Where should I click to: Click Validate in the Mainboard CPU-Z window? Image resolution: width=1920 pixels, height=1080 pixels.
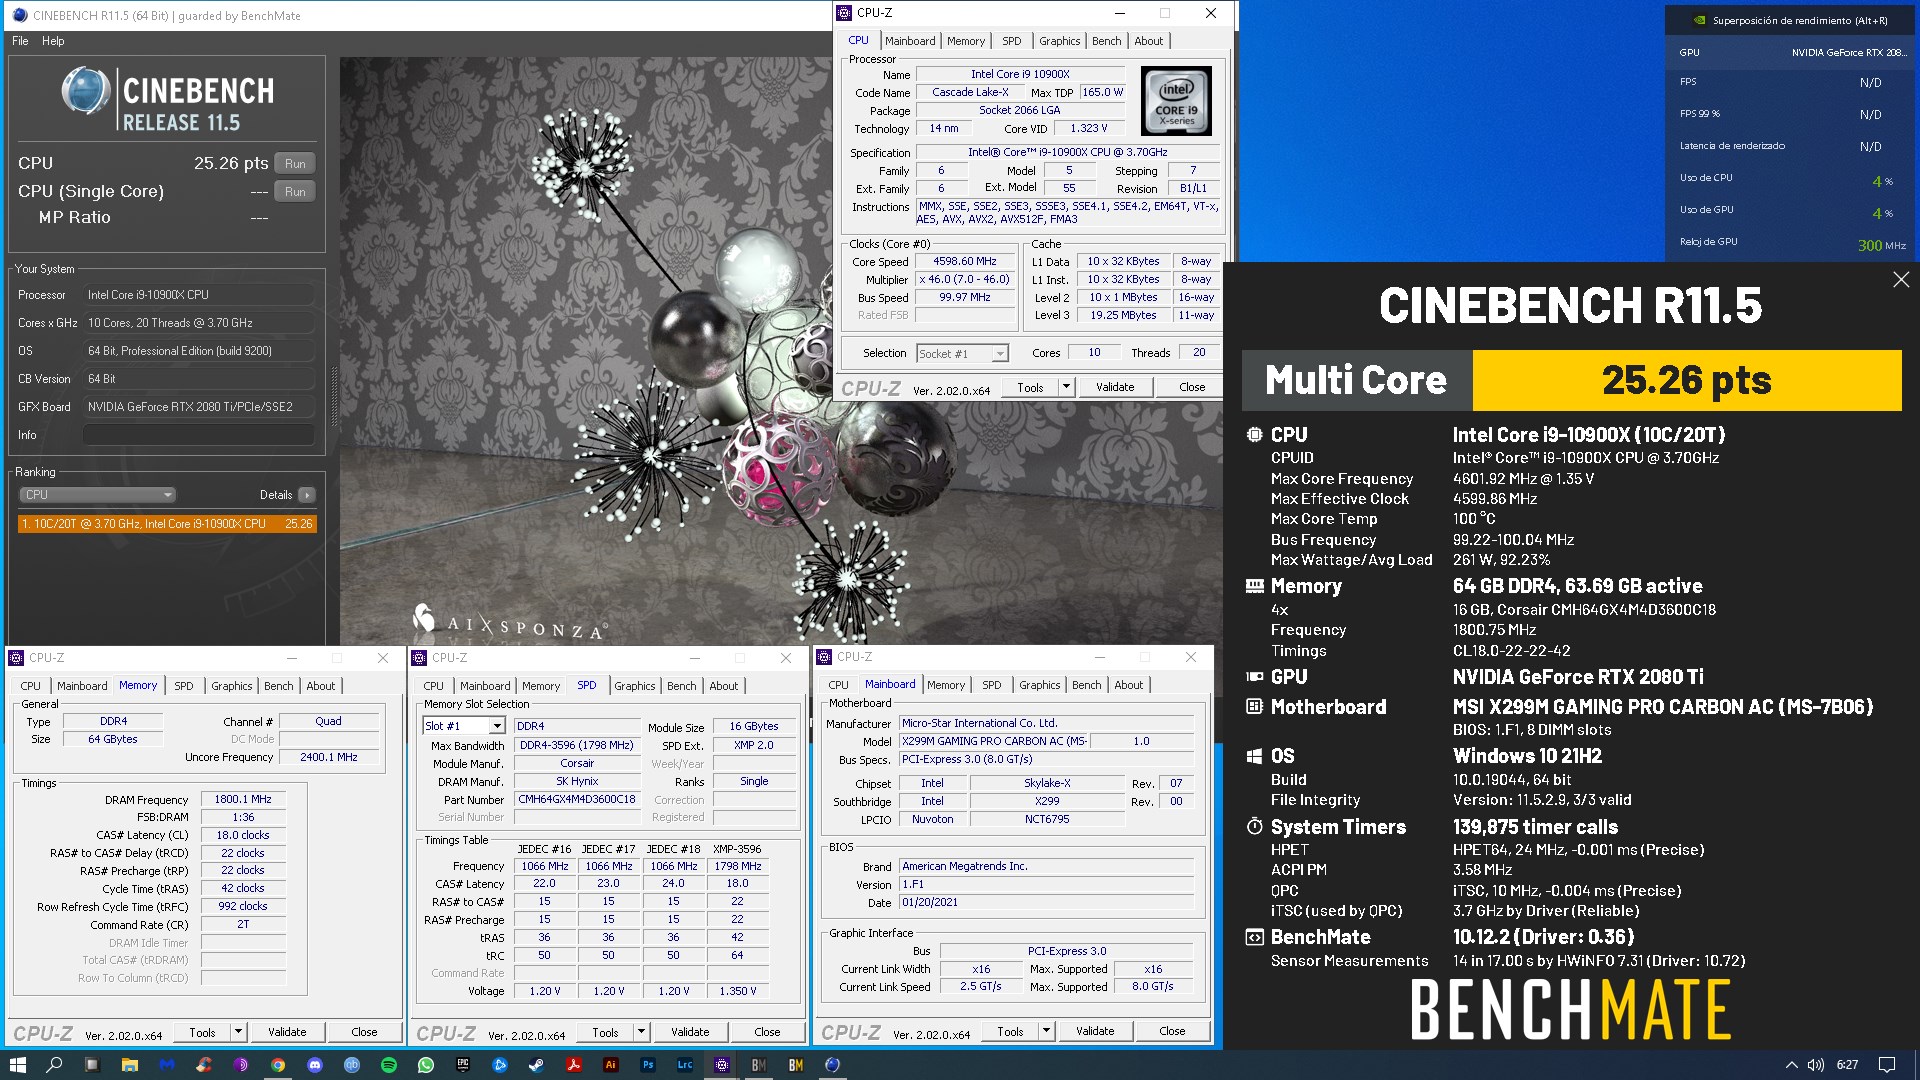(1095, 1031)
